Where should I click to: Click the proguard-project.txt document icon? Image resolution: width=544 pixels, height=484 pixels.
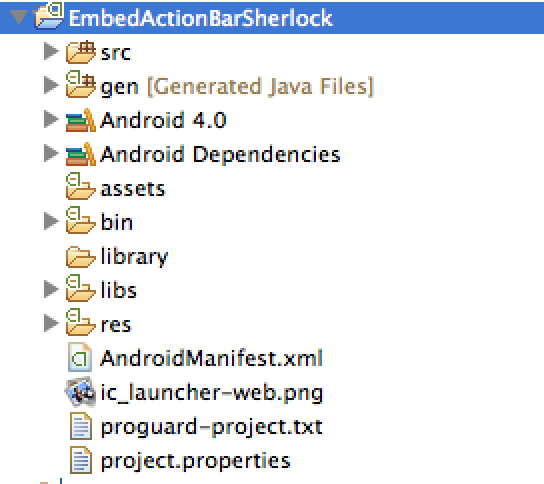(x=81, y=426)
